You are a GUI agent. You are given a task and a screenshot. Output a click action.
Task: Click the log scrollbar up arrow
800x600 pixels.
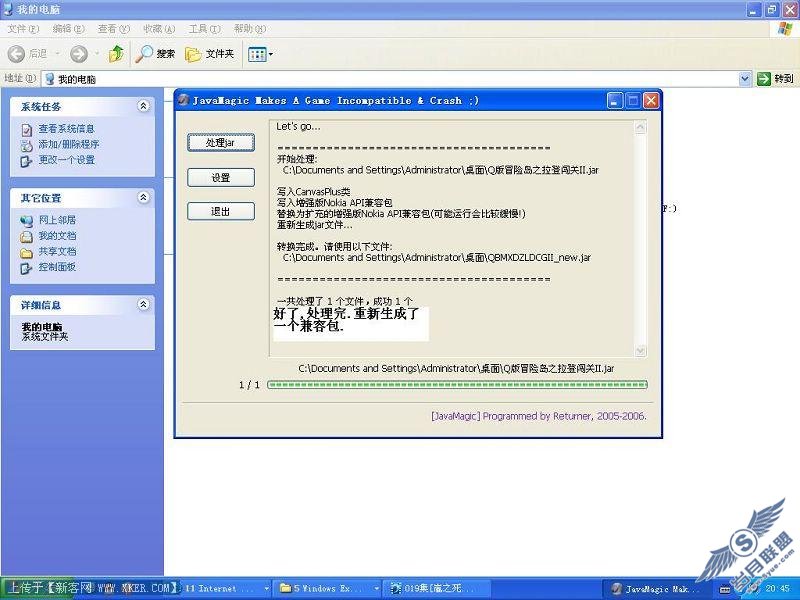(x=640, y=127)
